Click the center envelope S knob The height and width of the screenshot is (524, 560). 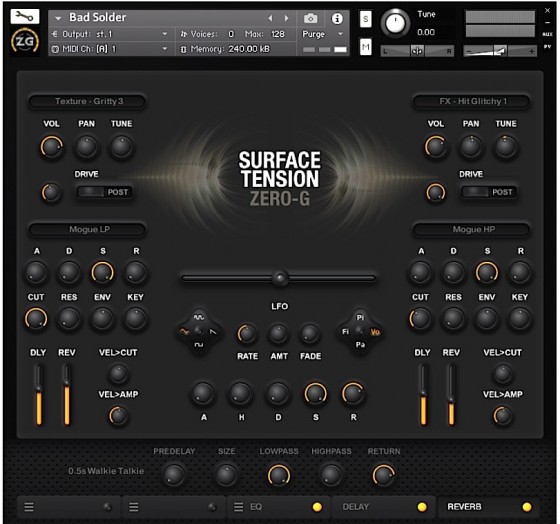click(x=315, y=394)
